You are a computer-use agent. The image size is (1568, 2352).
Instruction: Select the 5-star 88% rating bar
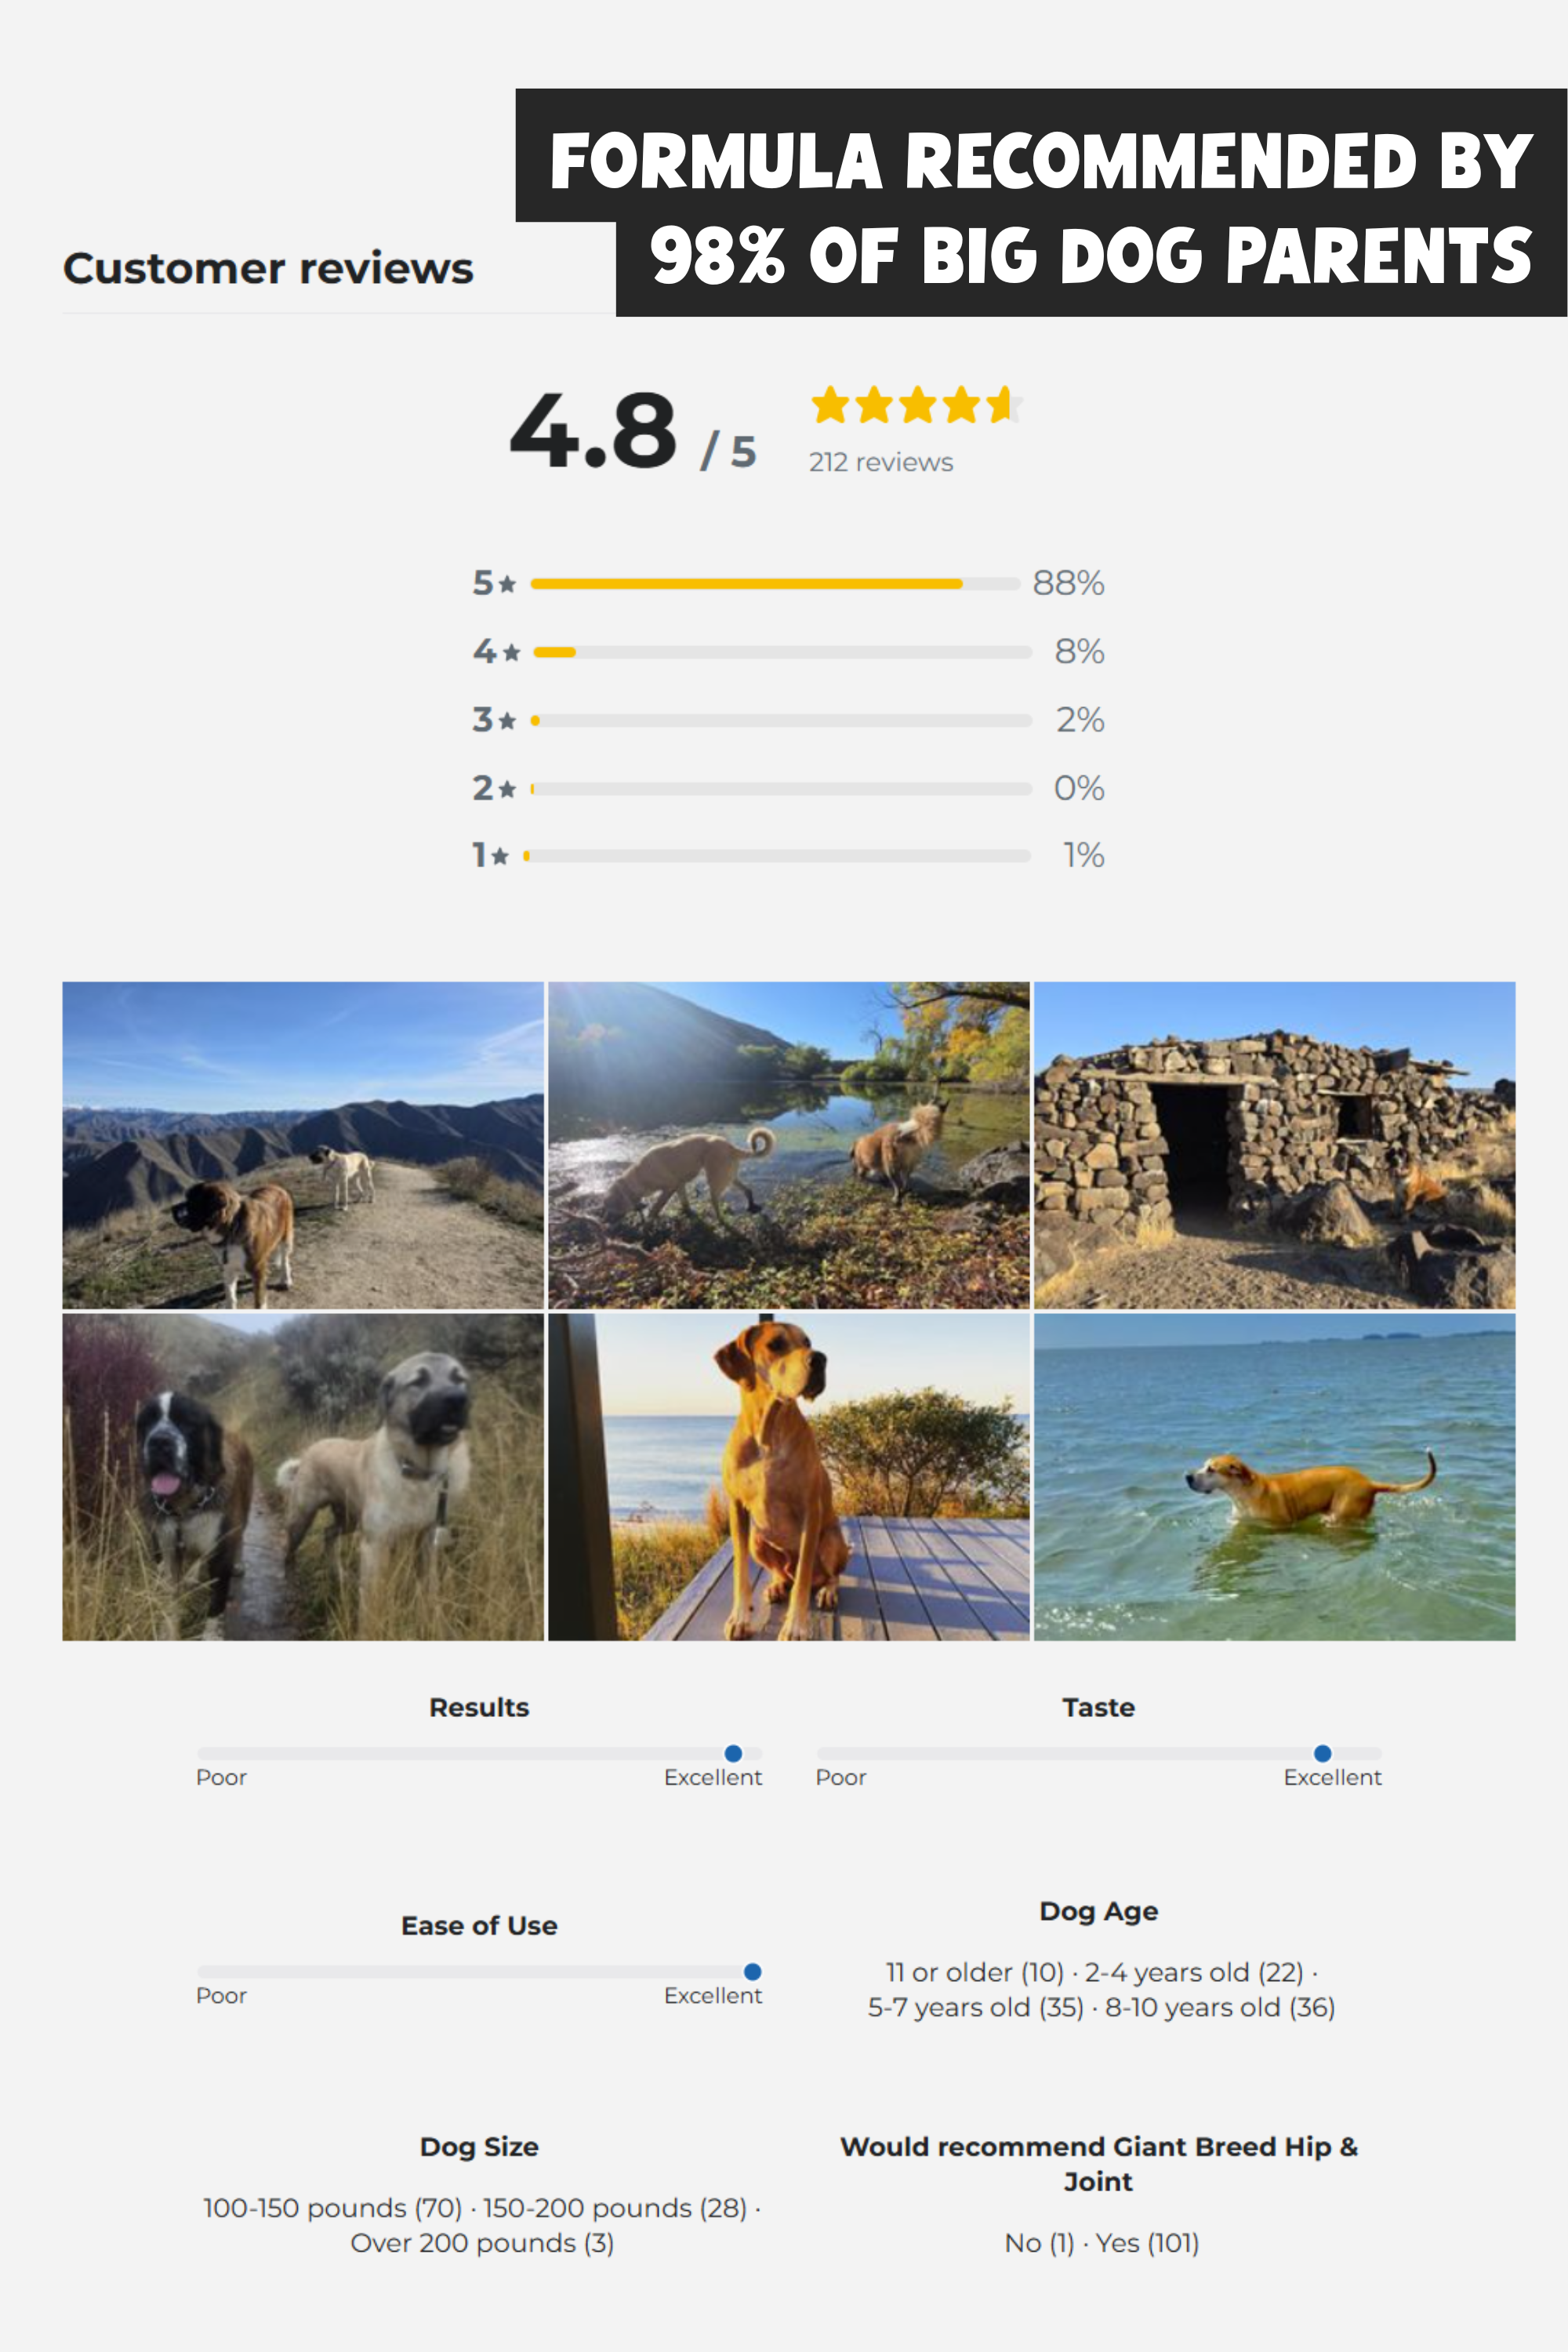tap(775, 584)
